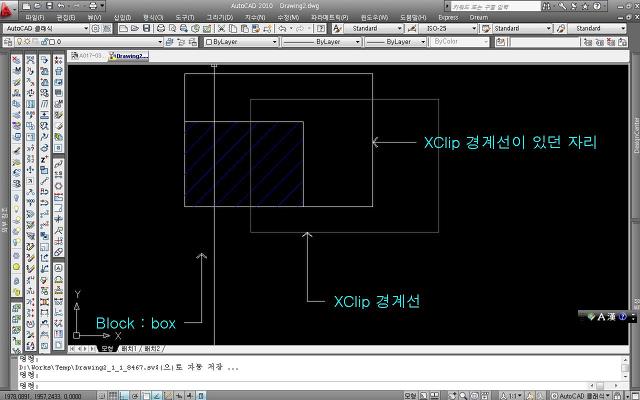Click the InfoCenter keyword search field
The height and width of the screenshot is (400, 640).
(x=496, y=7)
